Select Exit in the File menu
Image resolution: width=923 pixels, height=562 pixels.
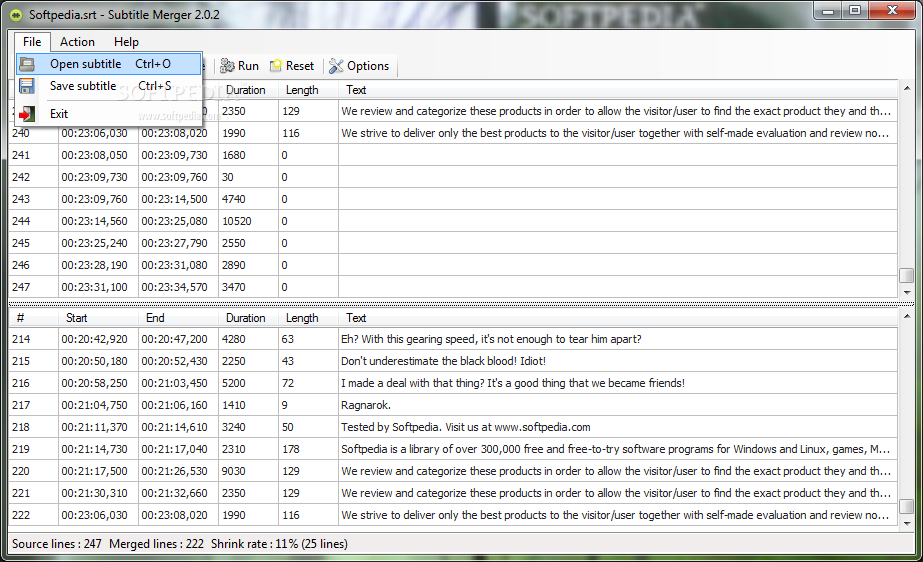[x=108, y=114]
